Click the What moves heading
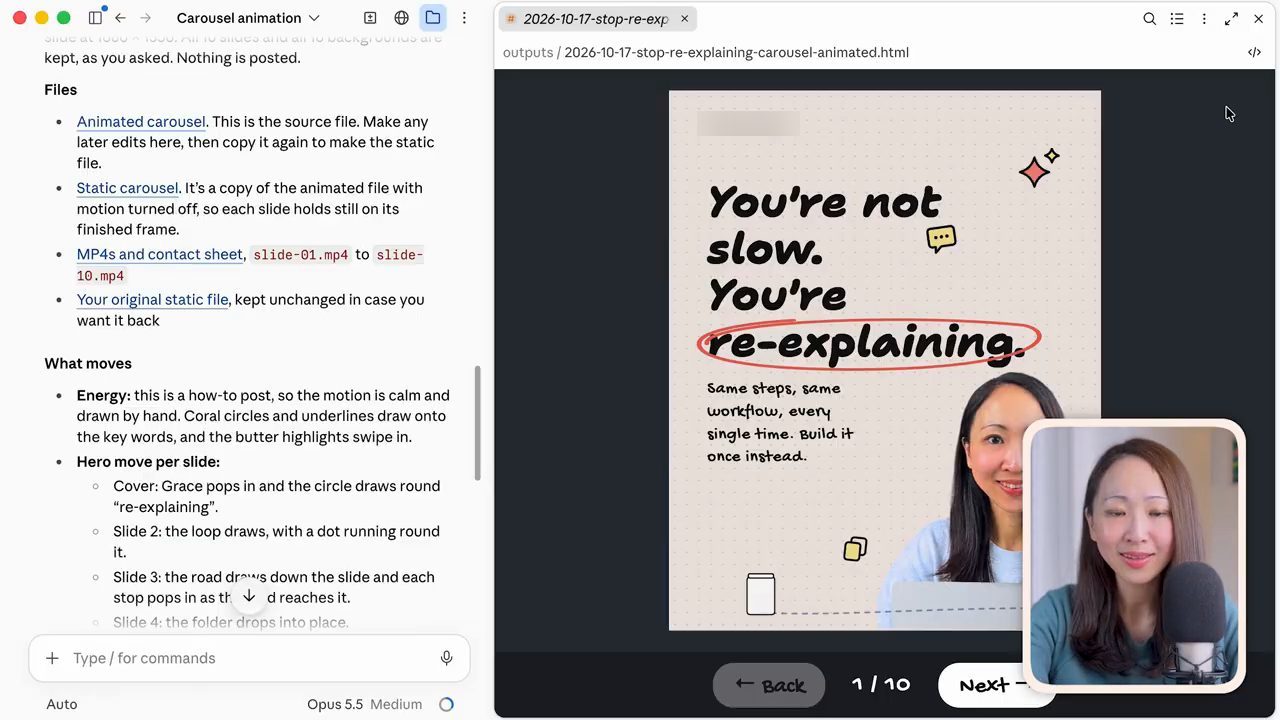Image resolution: width=1280 pixels, height=720 pixels. [x=88, y=364]
